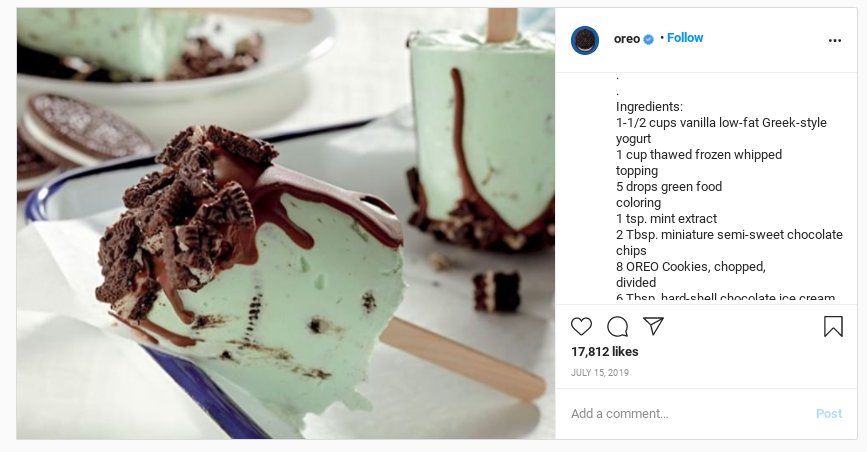Click the vanilla low-fat Greek-style yogurt line

pos(721,123)
